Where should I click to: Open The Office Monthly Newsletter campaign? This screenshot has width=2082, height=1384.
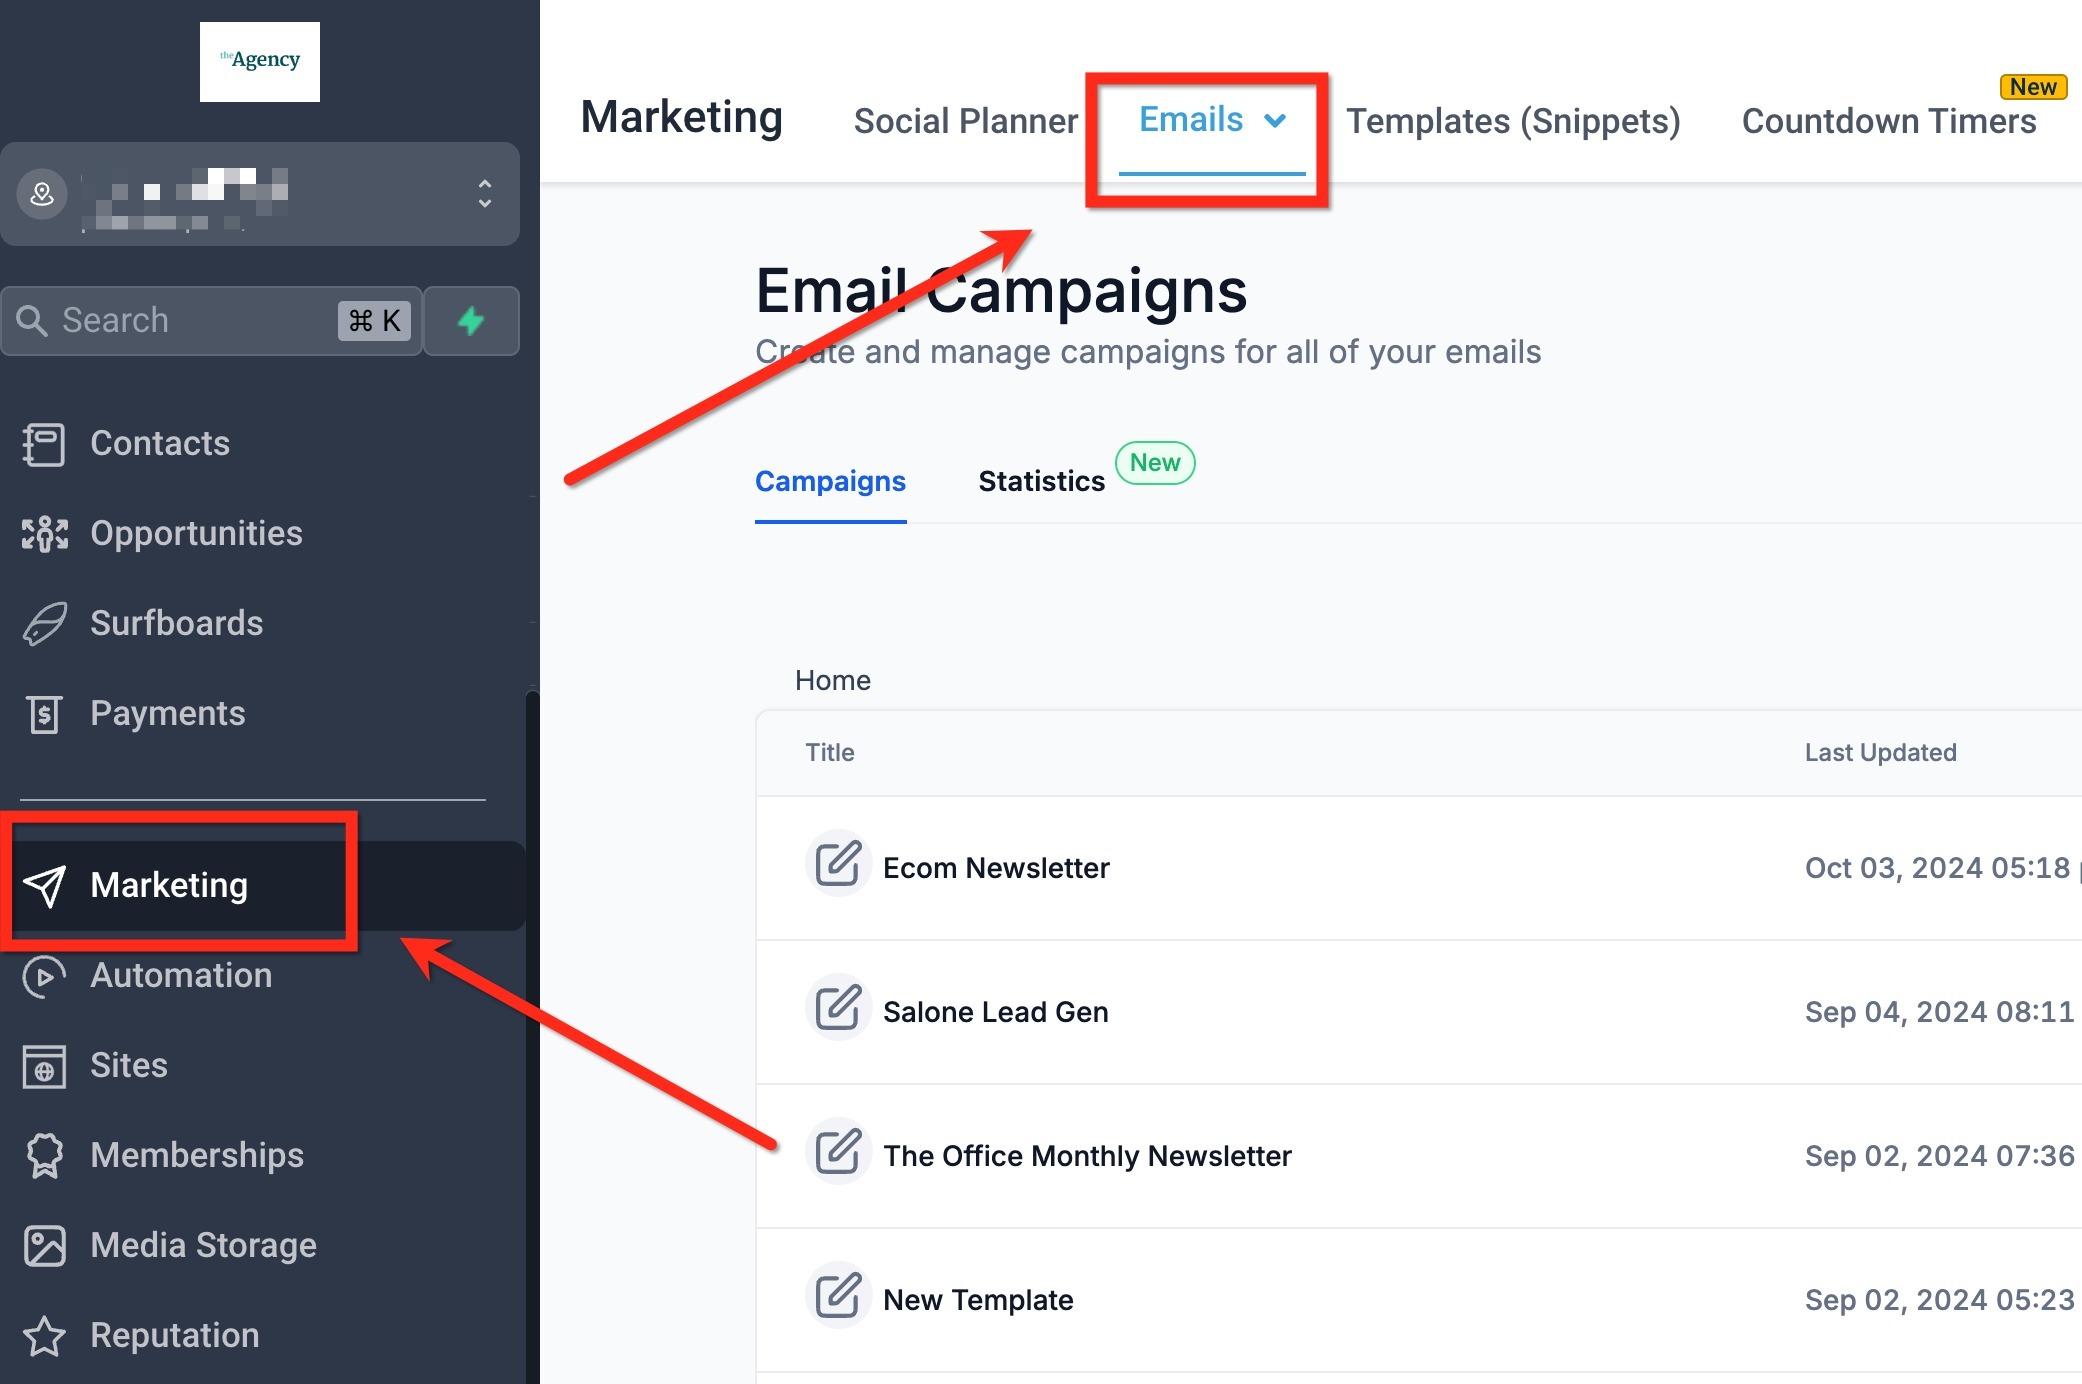1087,1156
